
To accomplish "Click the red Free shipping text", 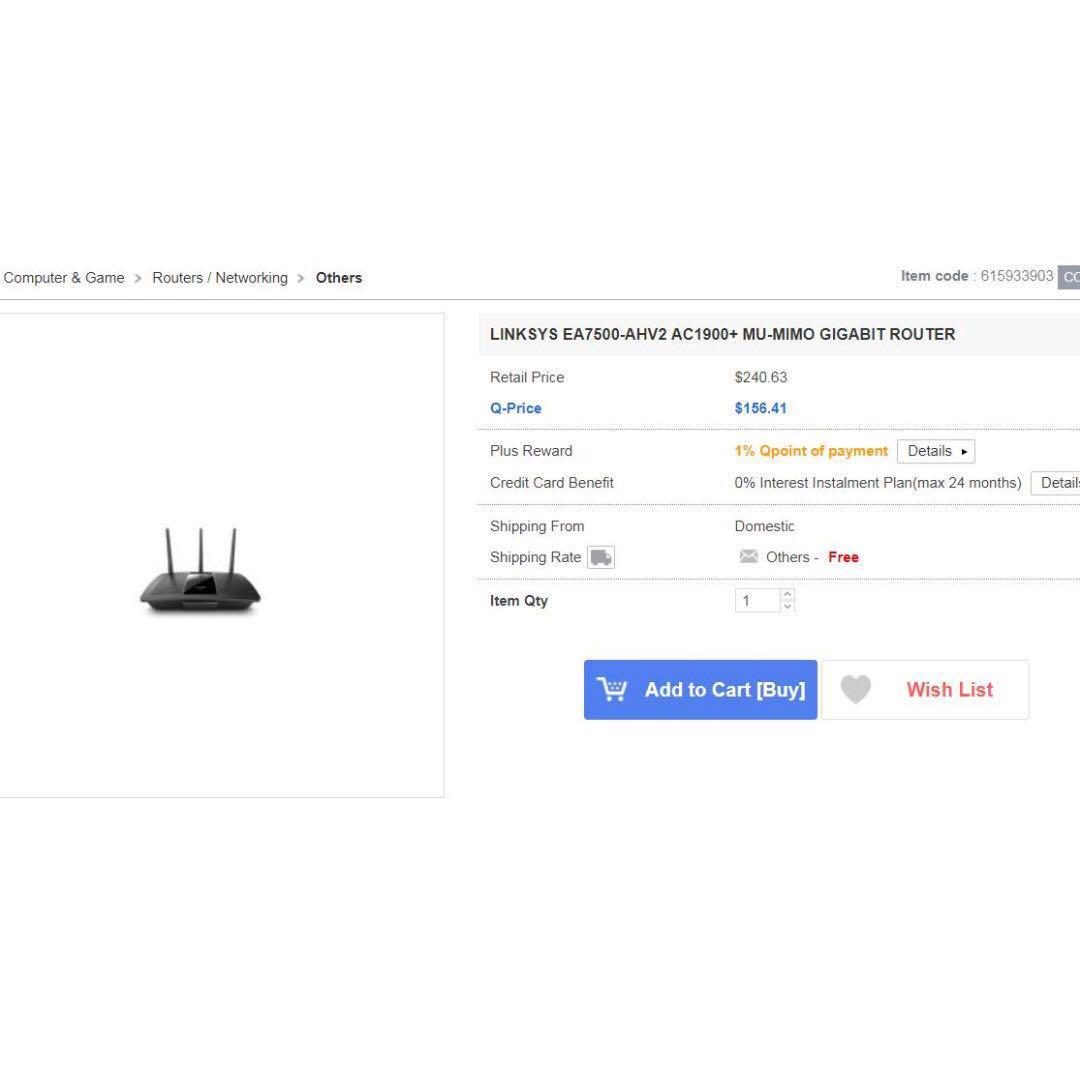I will click(843, 557).
